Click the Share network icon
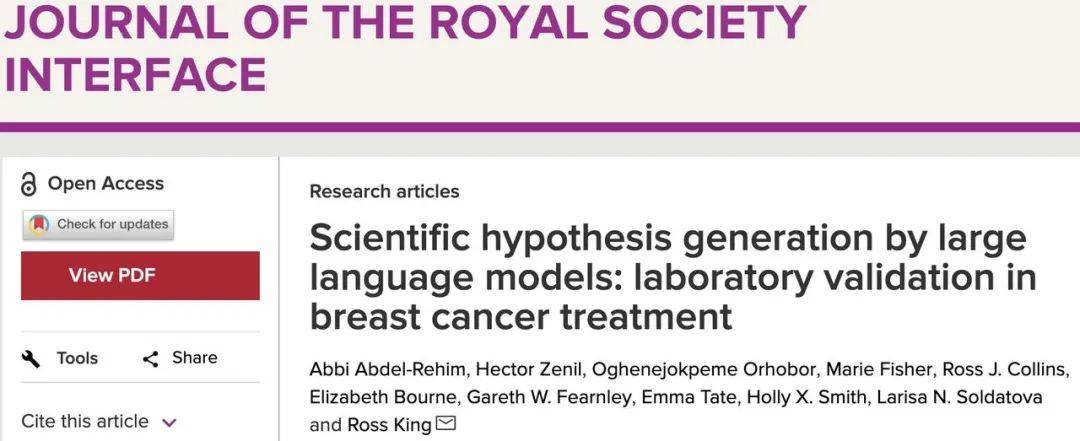 tap(150, 358)
